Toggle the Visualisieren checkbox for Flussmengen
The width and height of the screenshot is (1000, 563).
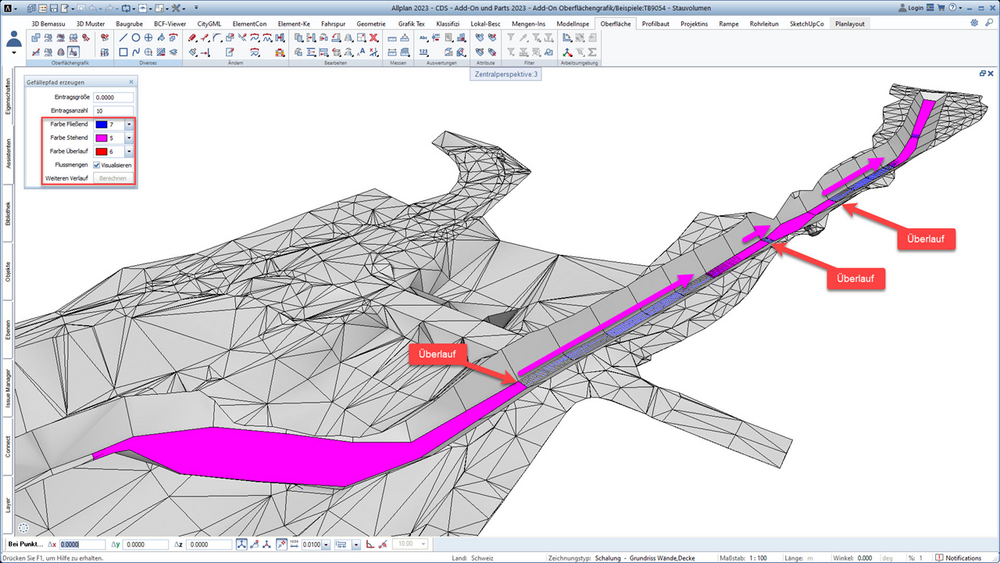click(x=97, y=165)
